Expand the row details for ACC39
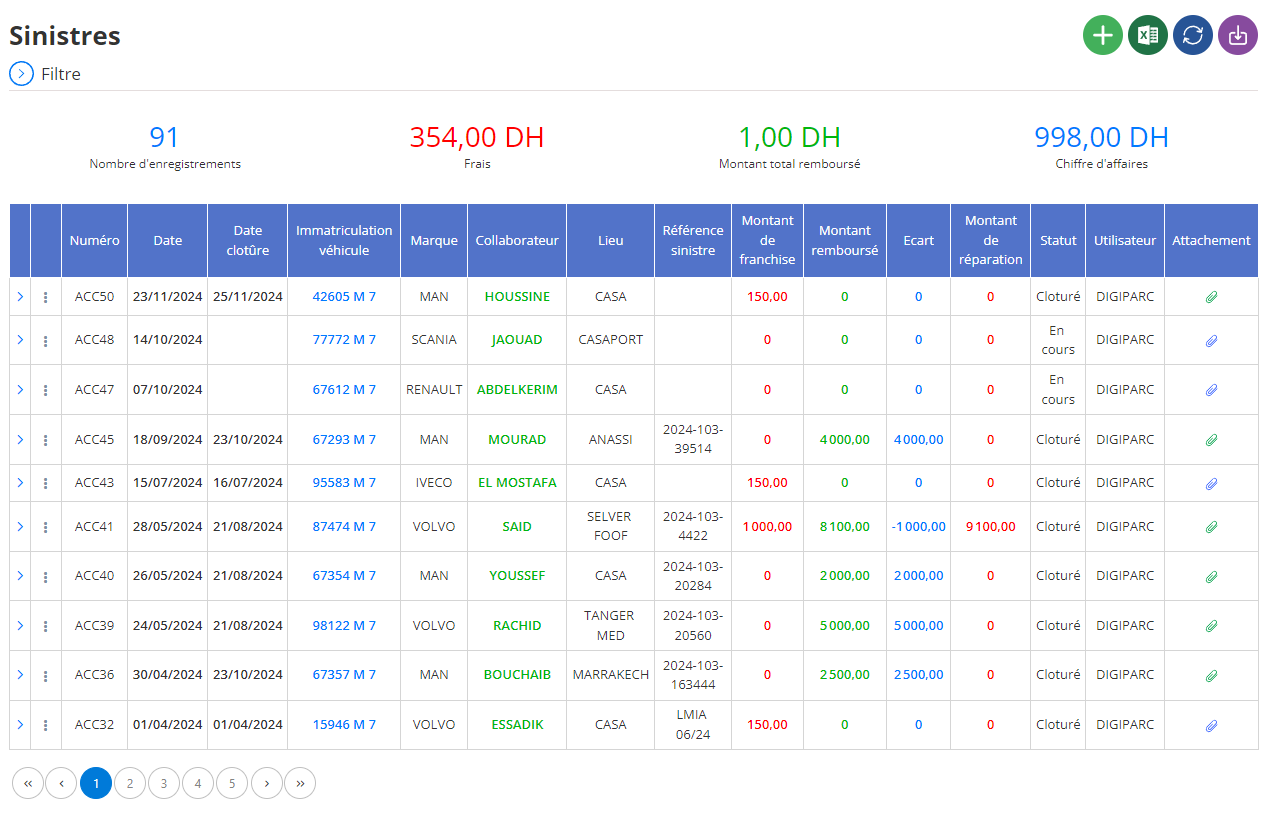 click(20, 626)
